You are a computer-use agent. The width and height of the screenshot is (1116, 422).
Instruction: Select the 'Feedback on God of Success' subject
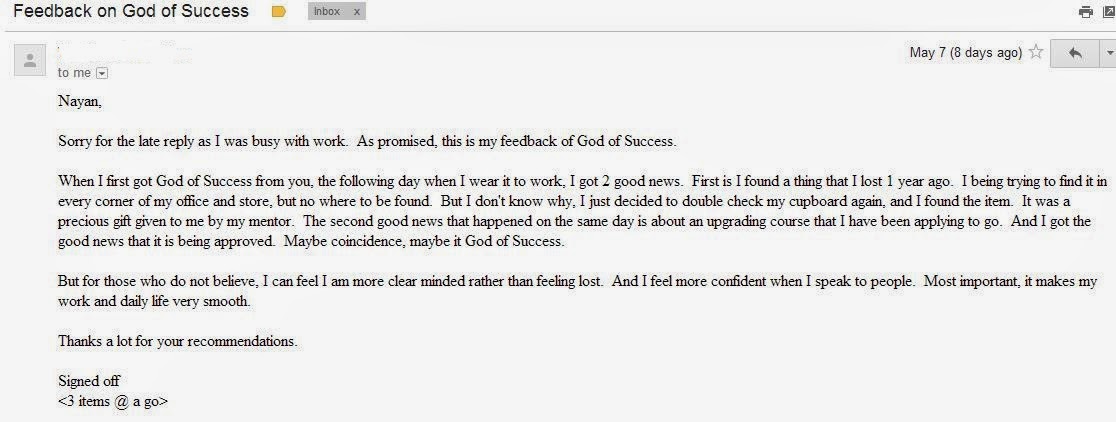131,11
